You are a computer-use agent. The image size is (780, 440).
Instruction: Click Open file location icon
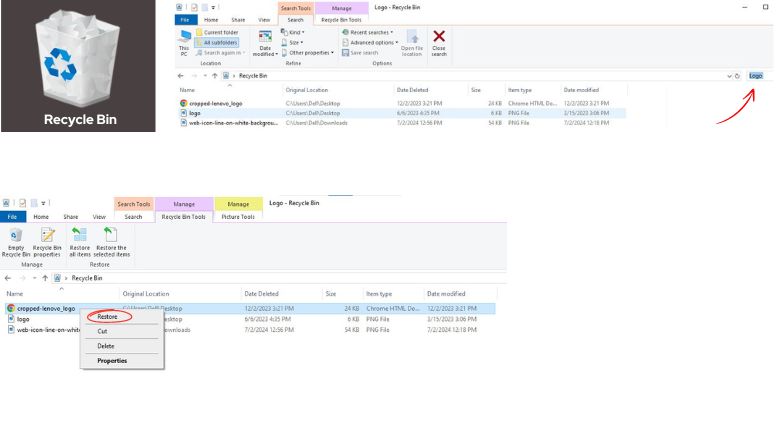(412, 37)
